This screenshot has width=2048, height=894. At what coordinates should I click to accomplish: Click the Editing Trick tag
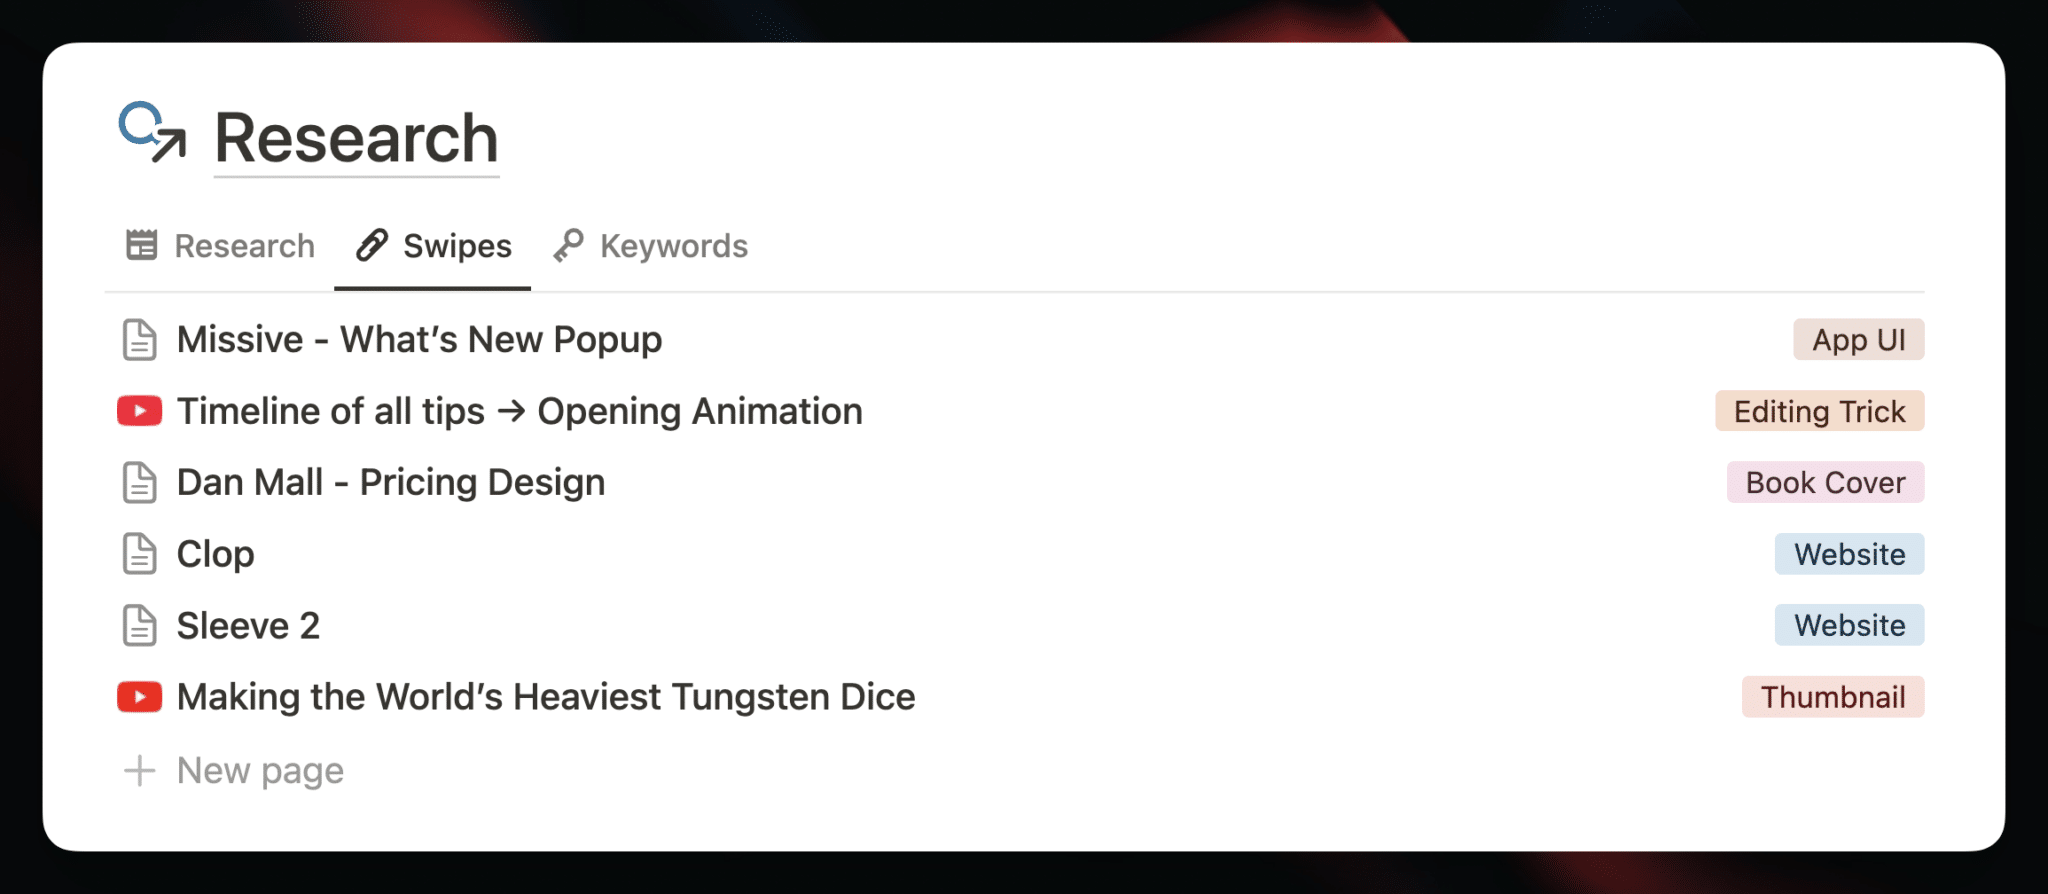point(1820,411)
